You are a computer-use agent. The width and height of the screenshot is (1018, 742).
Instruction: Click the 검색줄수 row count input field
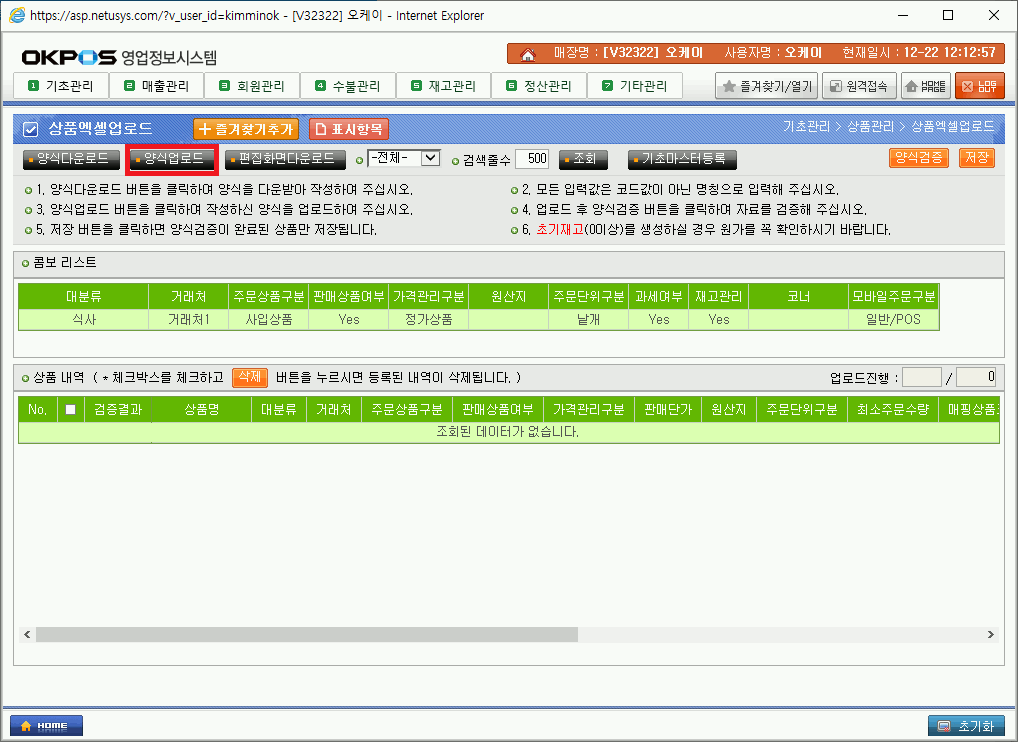coord(531,159)
